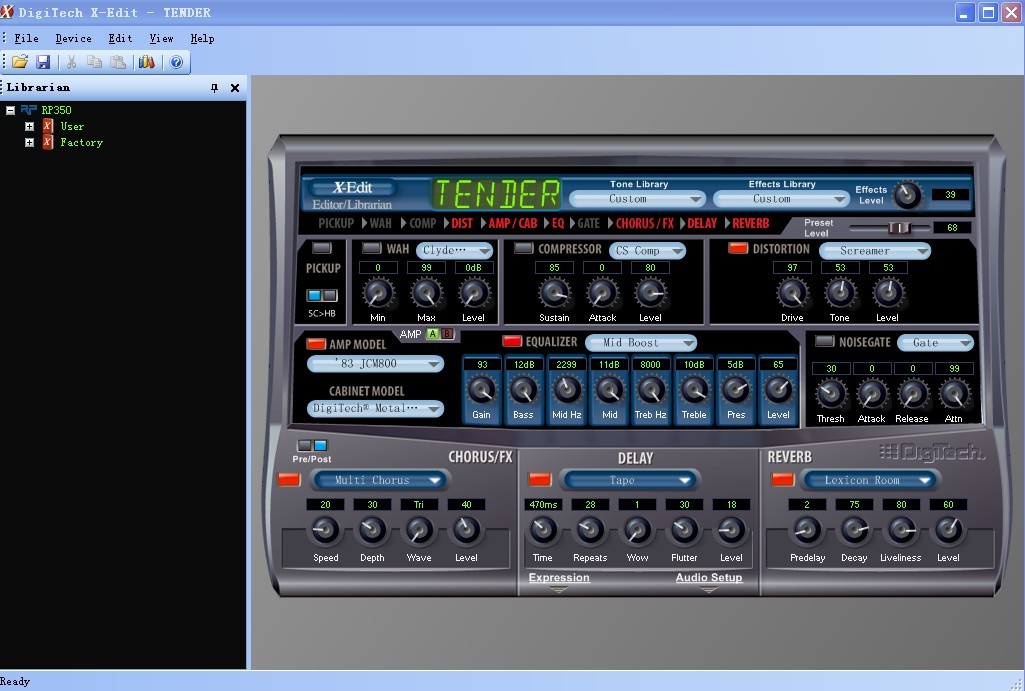Adjust the Distortion Tone knob
1025x691 pixels.
[x=840, y=293]
